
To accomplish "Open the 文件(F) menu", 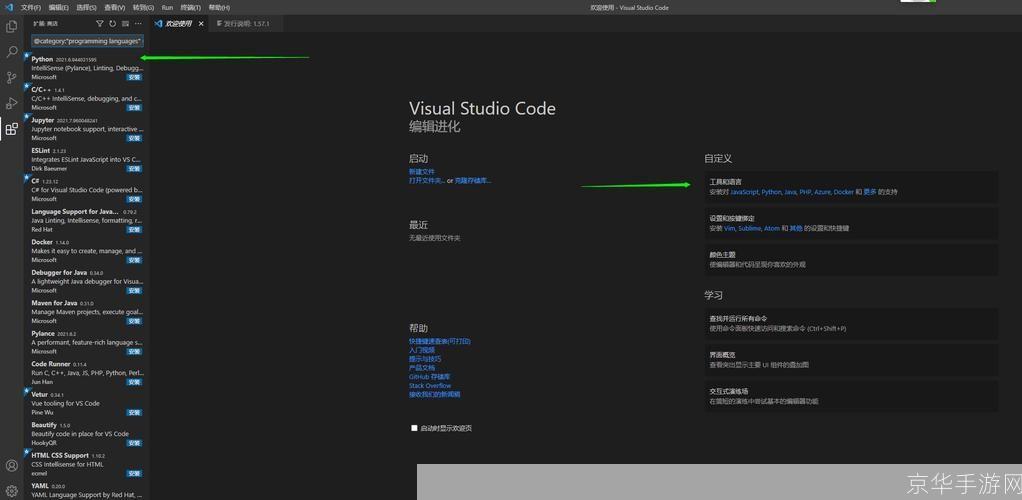I will 31,8.
